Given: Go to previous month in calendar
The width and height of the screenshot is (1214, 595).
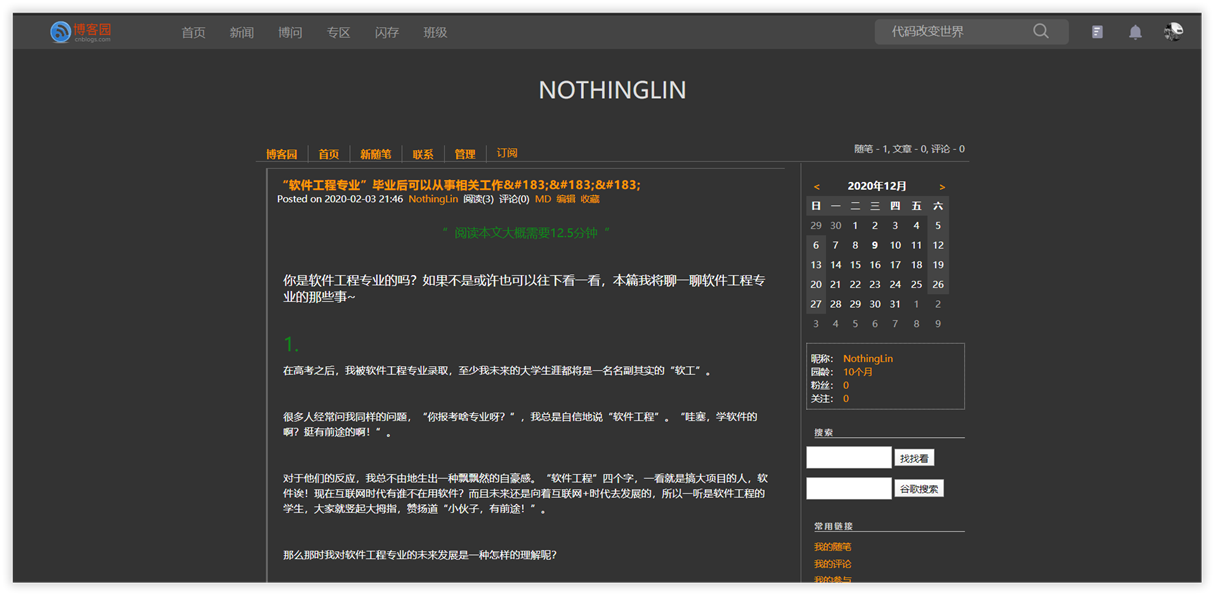Looking at the screenshot, I should click(816, 187).
